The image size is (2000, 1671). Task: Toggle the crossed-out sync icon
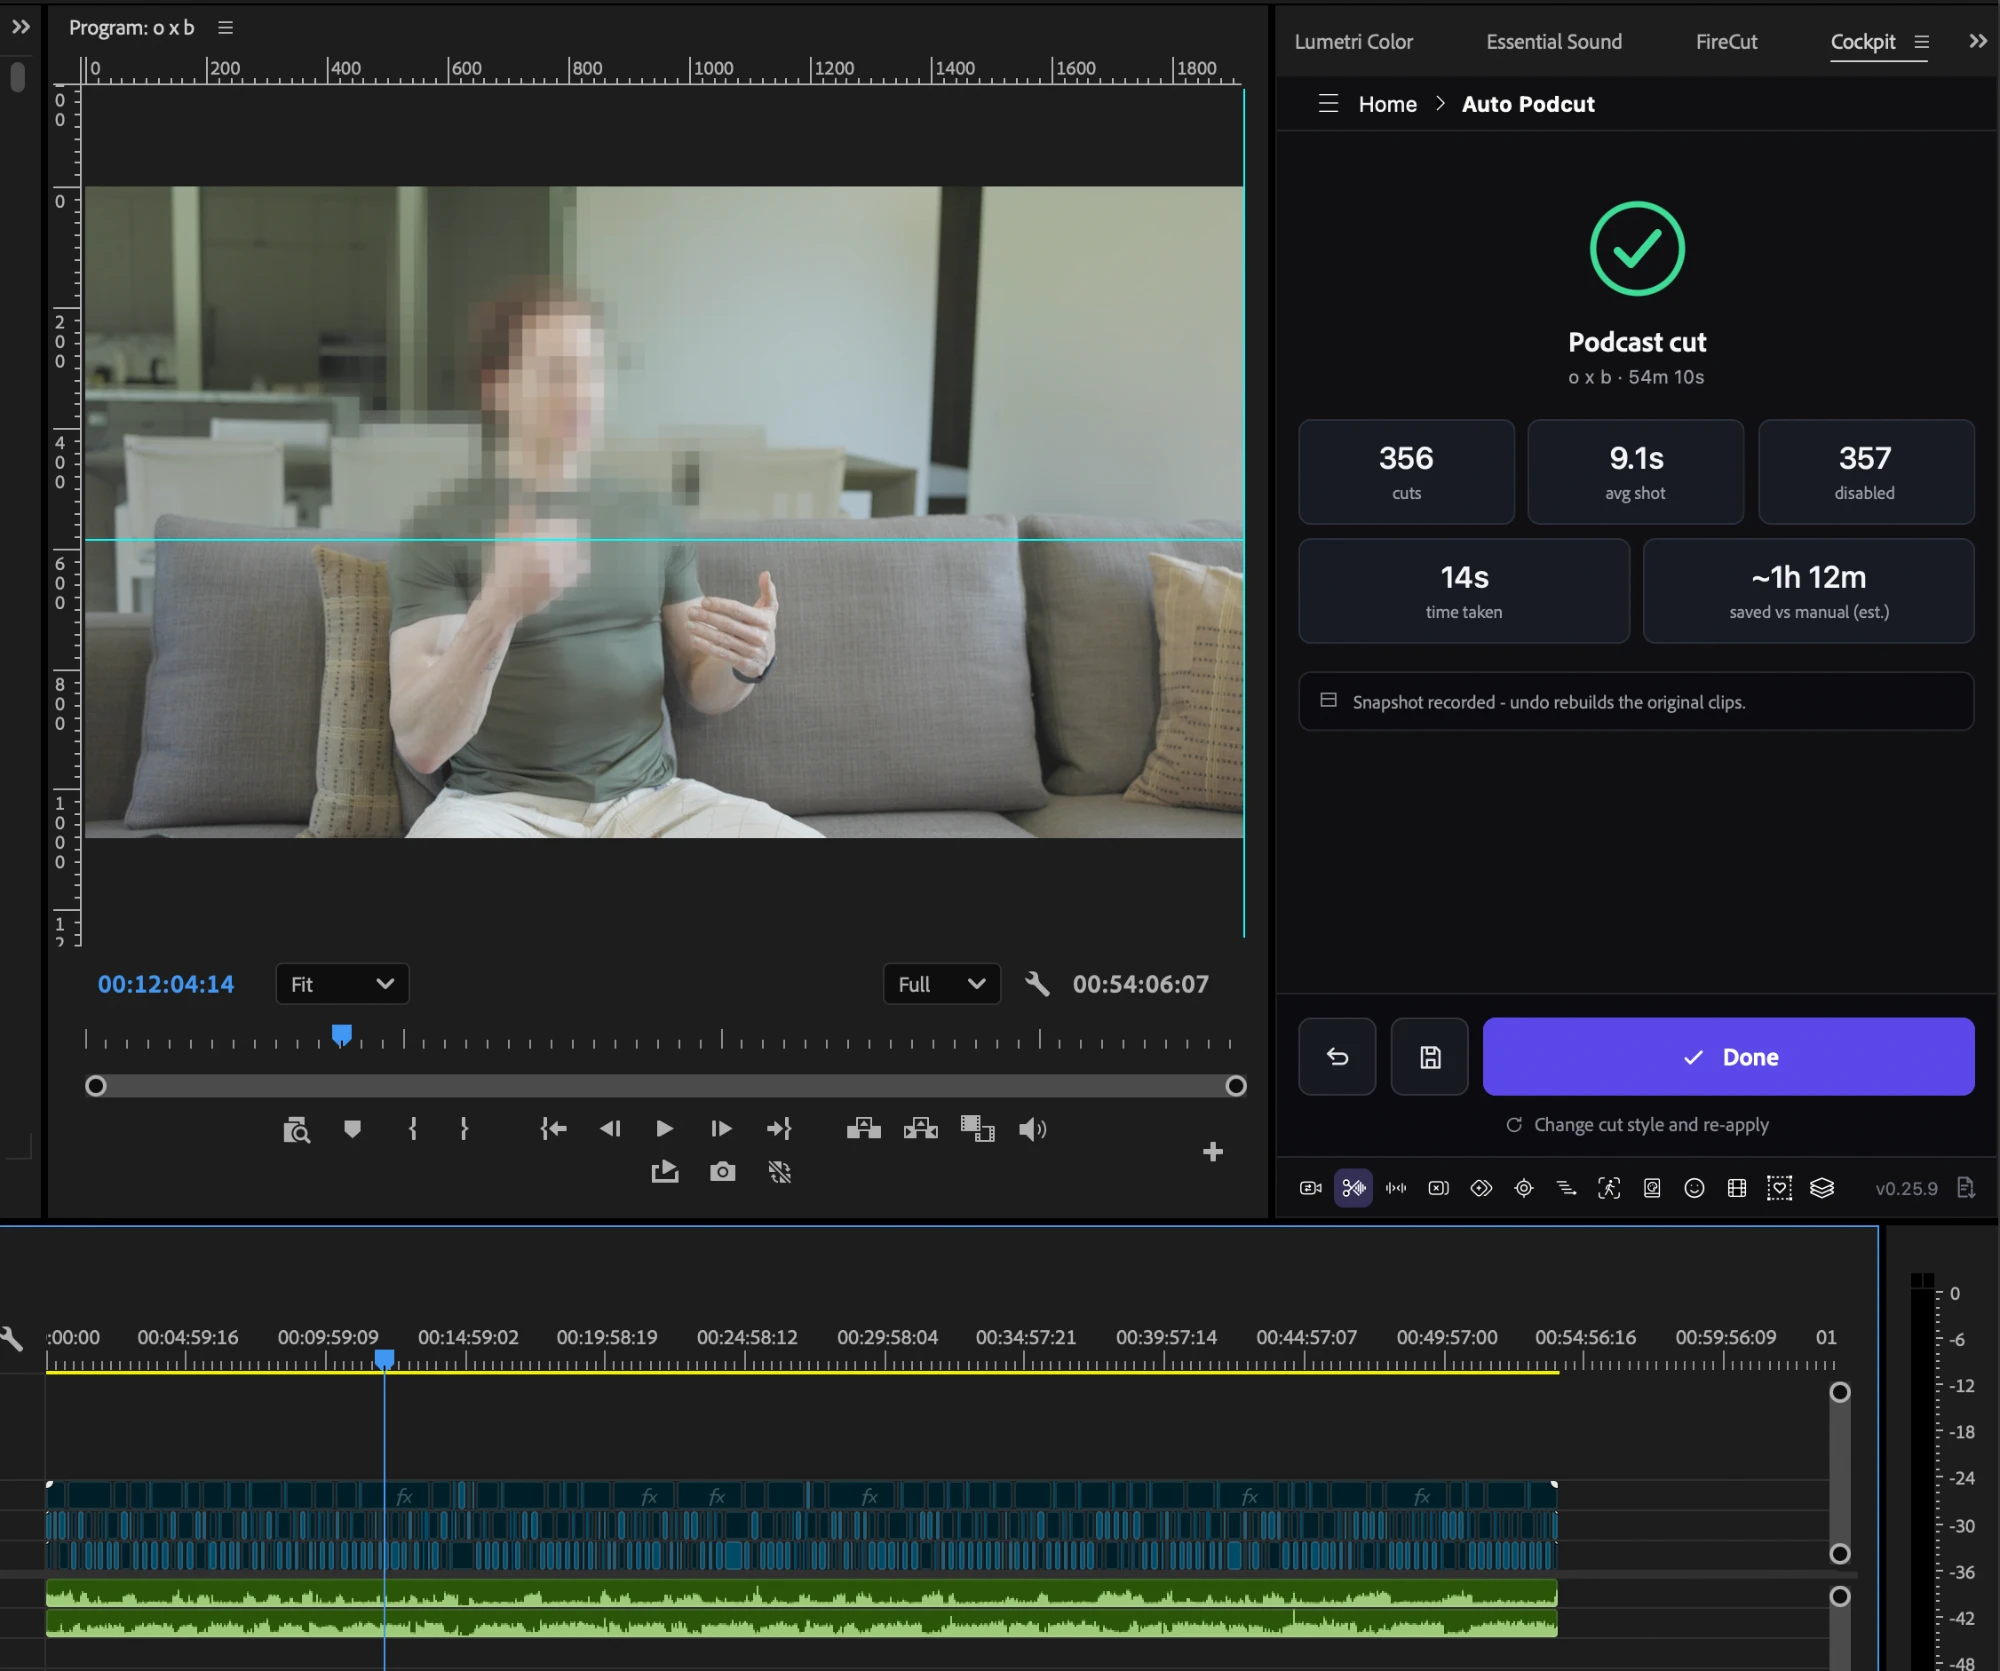[780, 1172]
